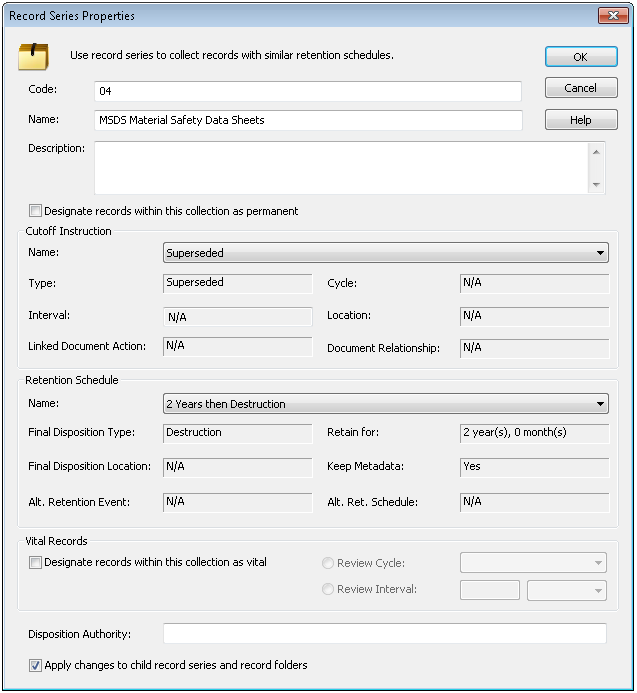Viewport: 637px width, 693px height.
Task: Click the Interval N/A field
Action: [x=238, y=316]
